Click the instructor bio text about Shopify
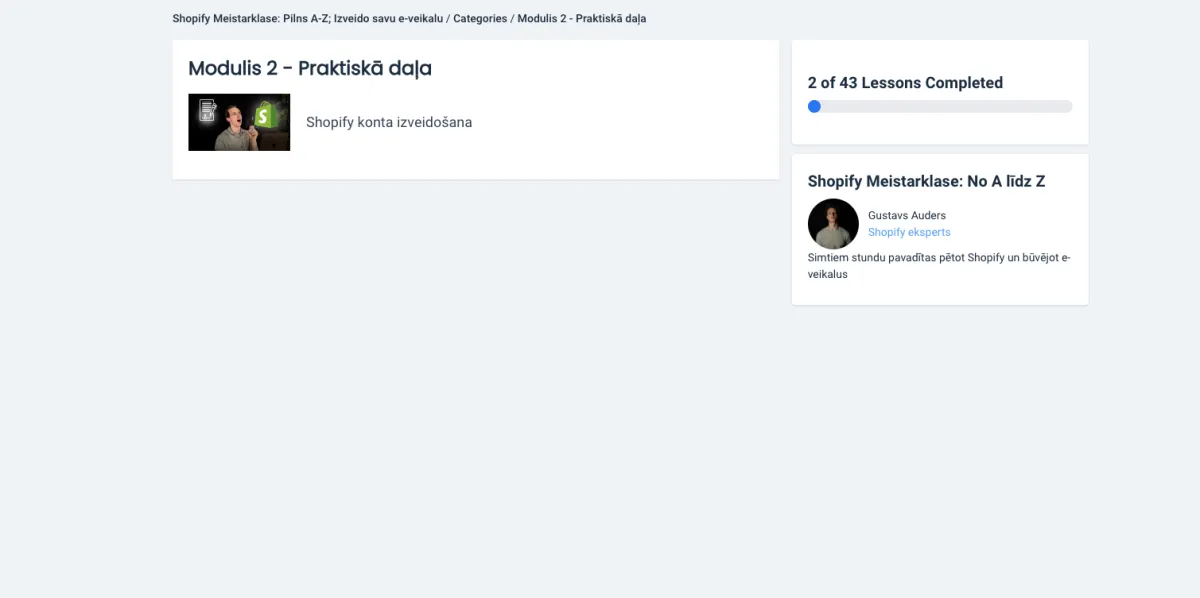 939,266
